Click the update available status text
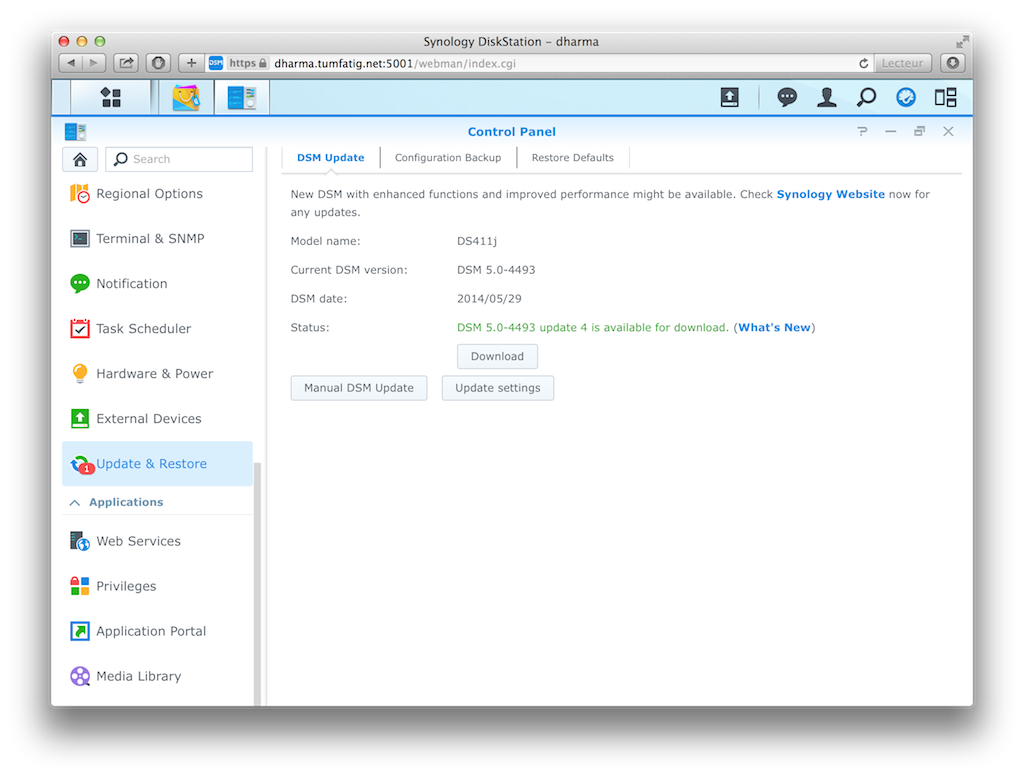 592,328
